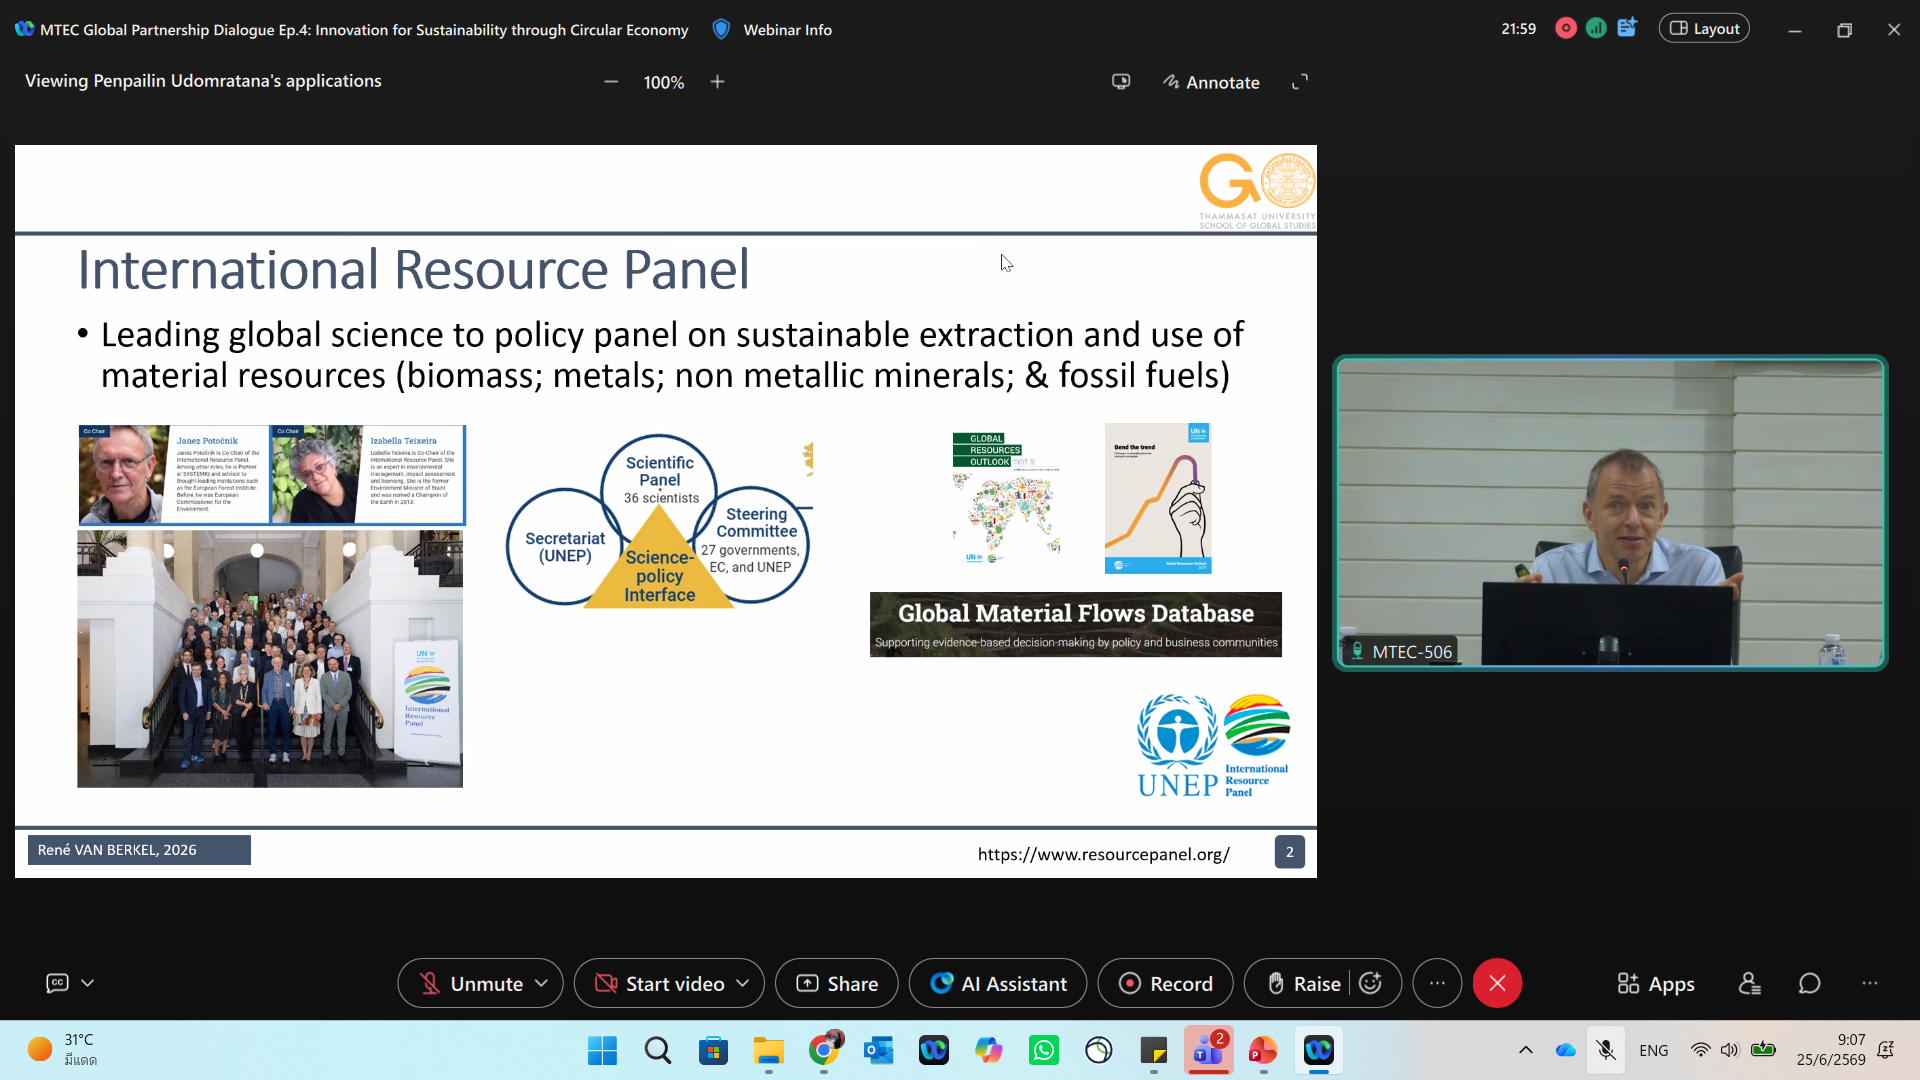This screenshot has width=1920, height=1080.
Task: Open Microsoft Store from taskbar
Action: tap(713, 1050)
